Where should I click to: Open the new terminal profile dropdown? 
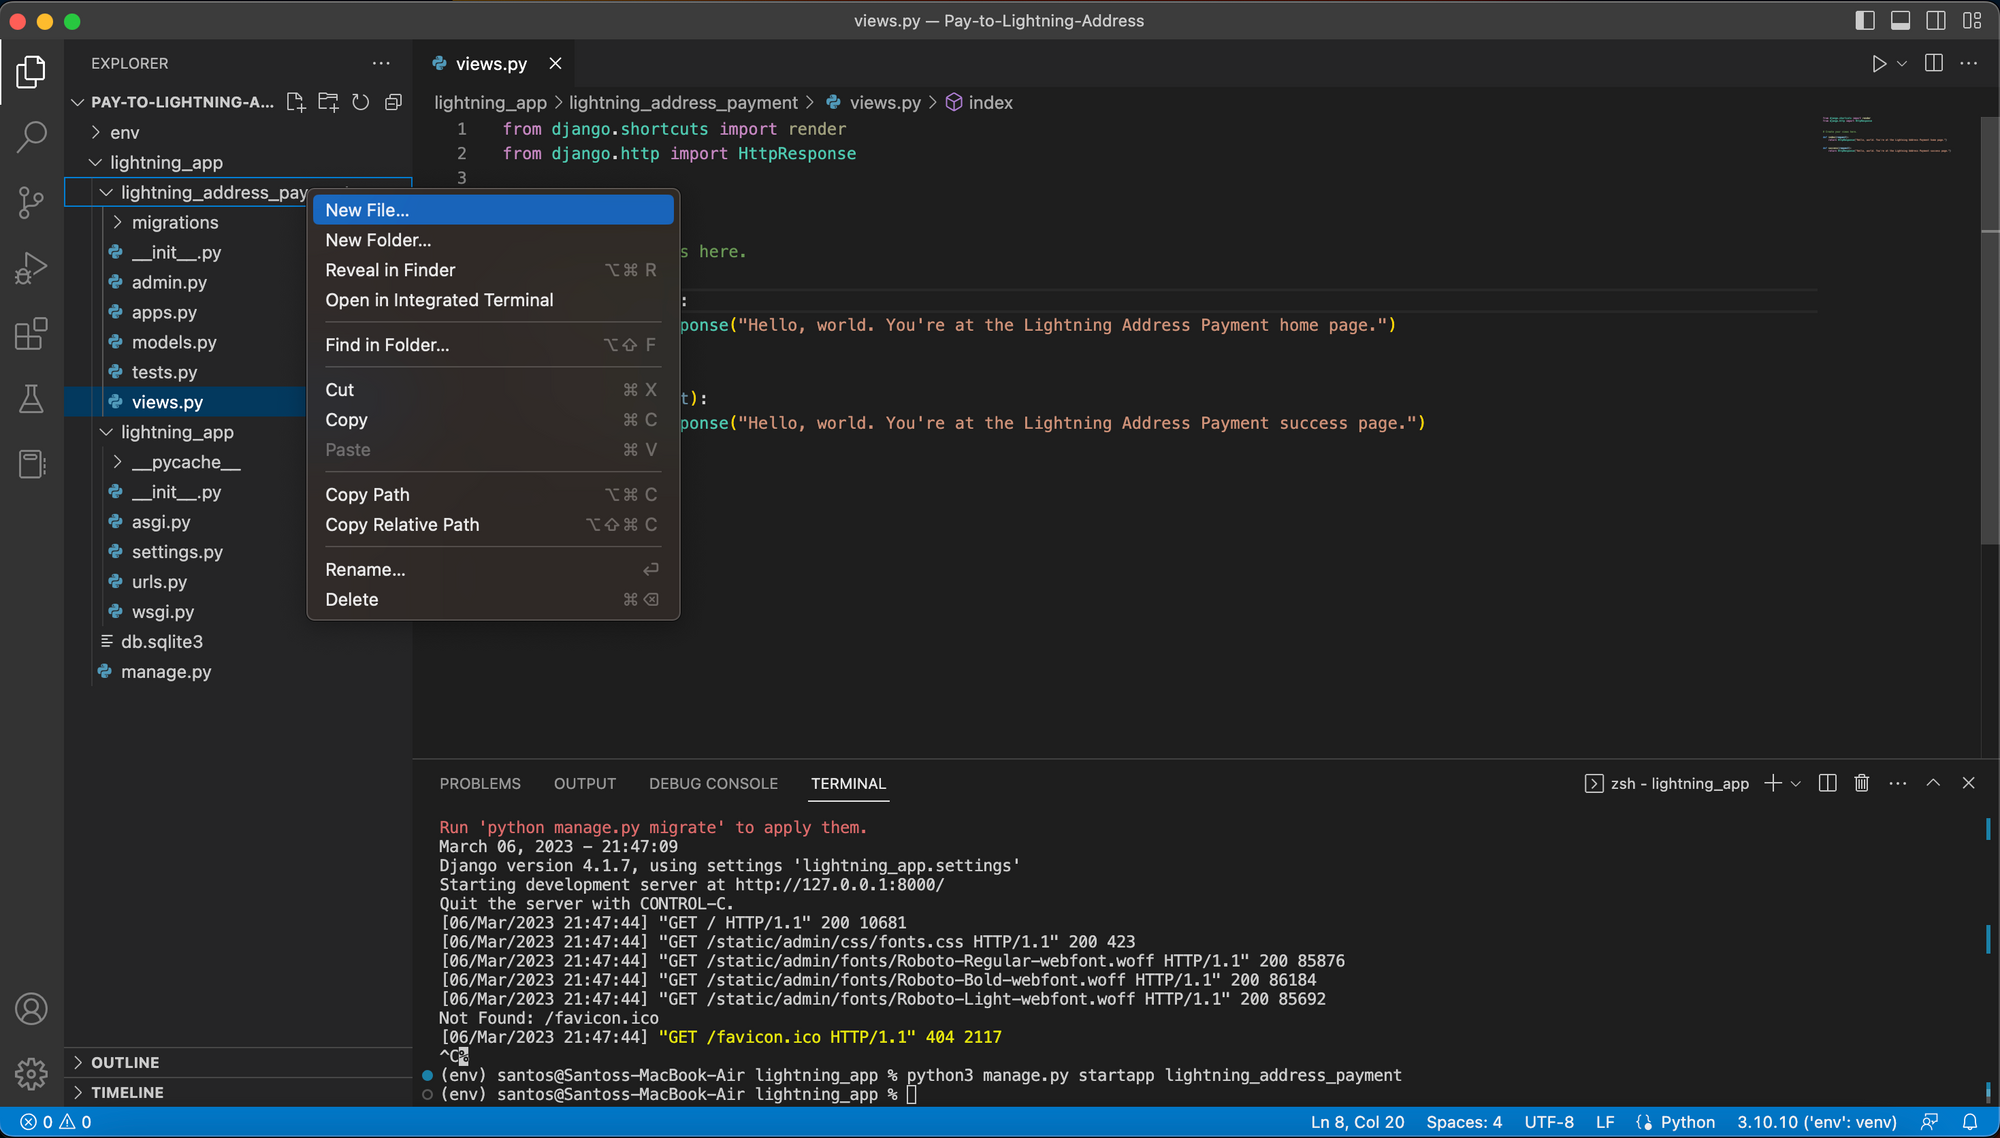pos(1796,783)
